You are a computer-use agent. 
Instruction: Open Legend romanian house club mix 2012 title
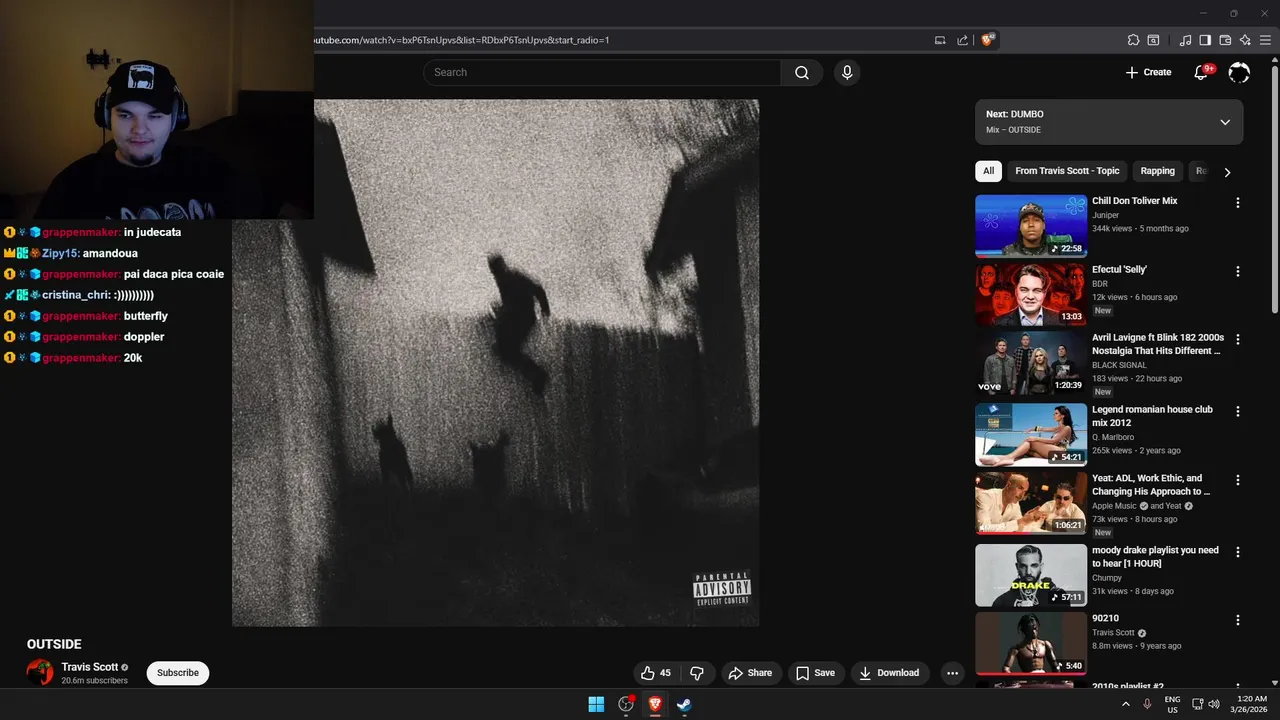1152,416
